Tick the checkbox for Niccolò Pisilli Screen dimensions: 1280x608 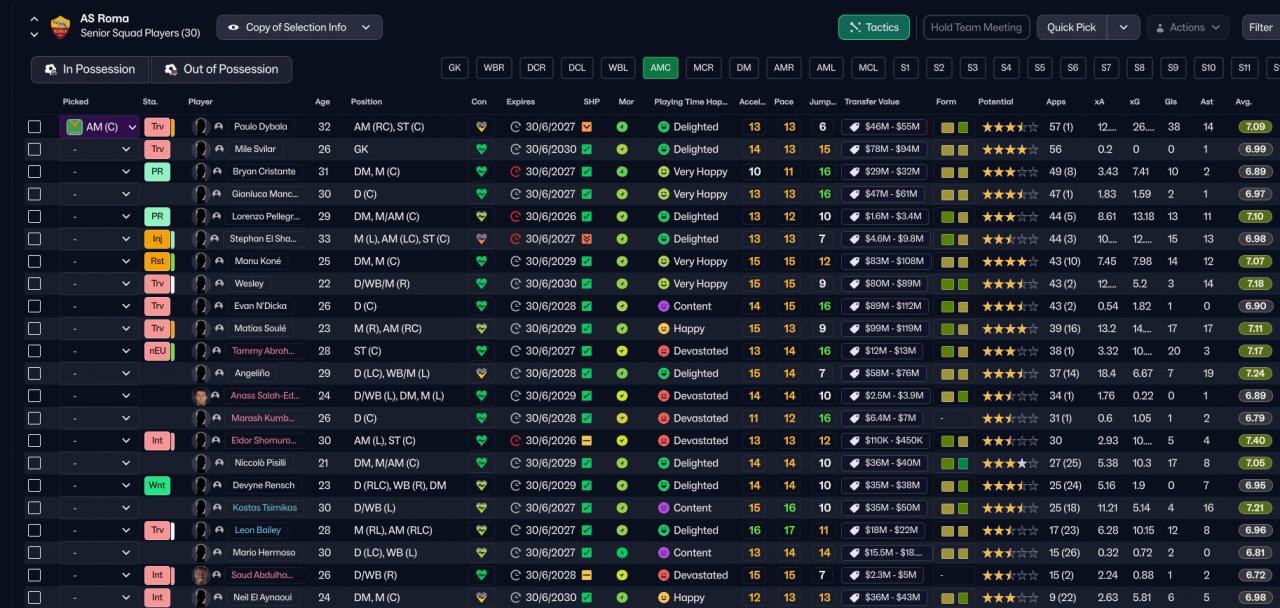pyautogui.click(x=35, y=463)
